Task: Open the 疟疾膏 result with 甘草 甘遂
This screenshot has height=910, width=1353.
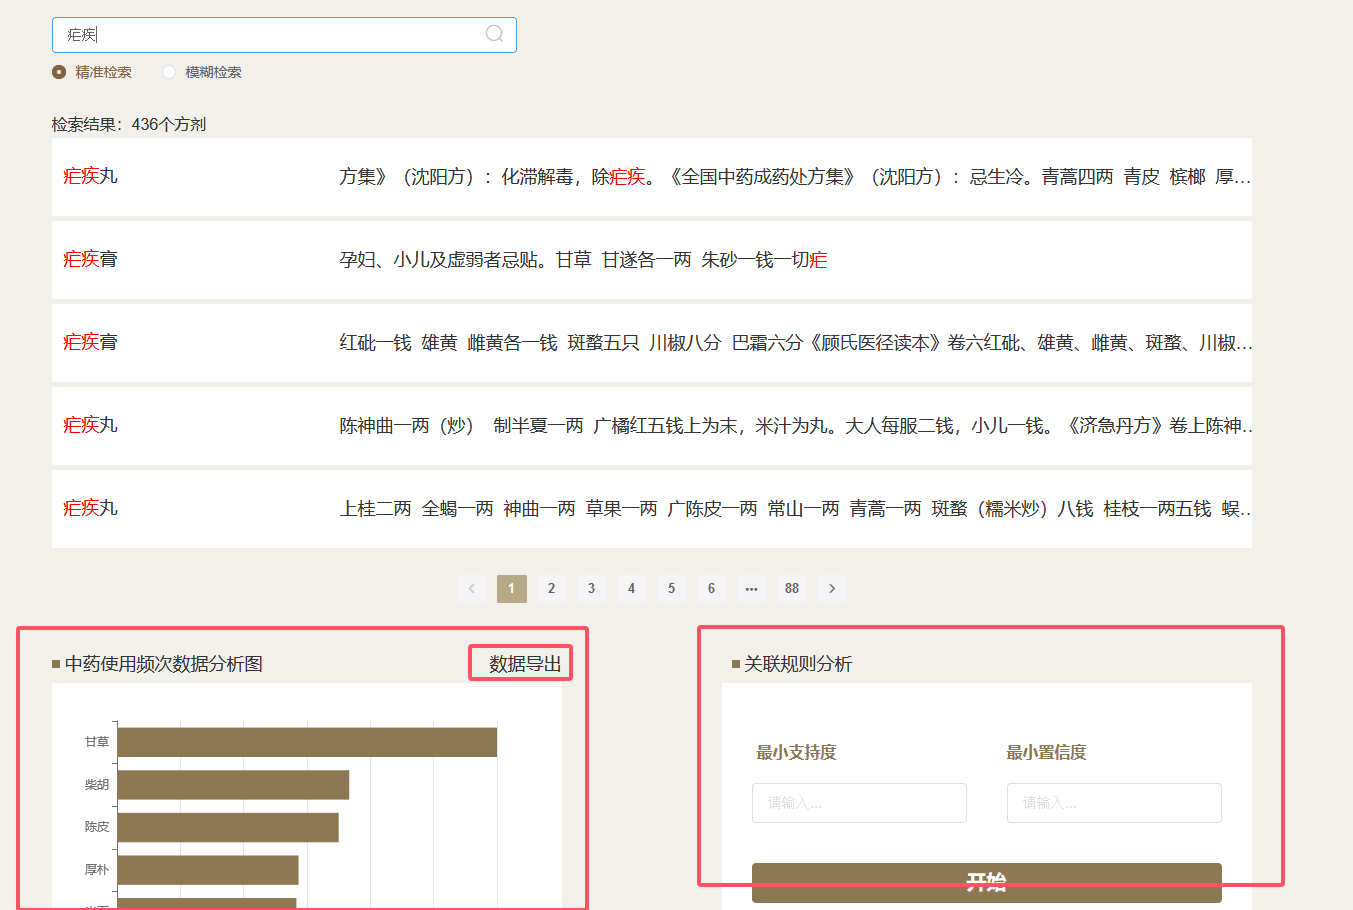Action: pos(91,259)
